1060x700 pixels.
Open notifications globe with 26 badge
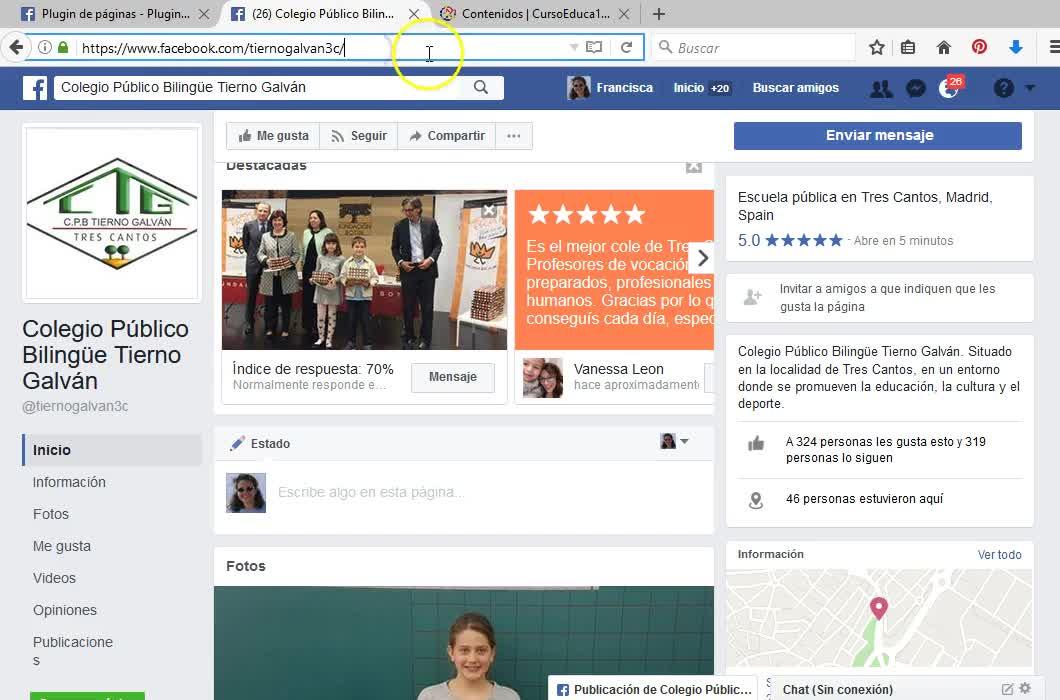point(950,87)
